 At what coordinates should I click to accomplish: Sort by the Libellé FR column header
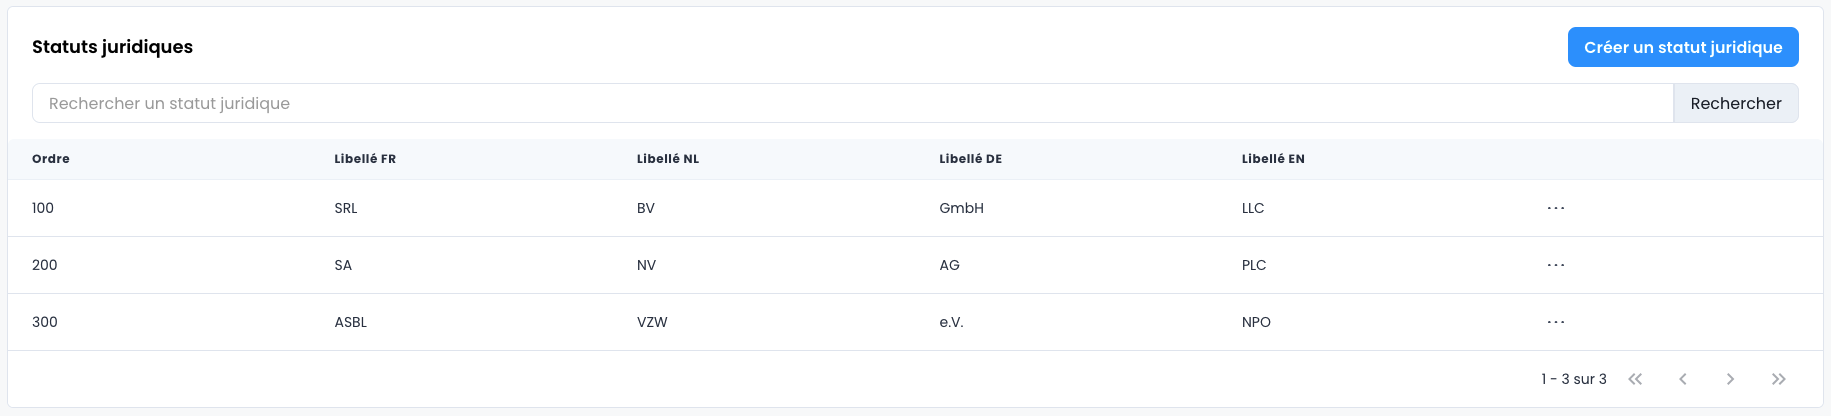(365, 159)
